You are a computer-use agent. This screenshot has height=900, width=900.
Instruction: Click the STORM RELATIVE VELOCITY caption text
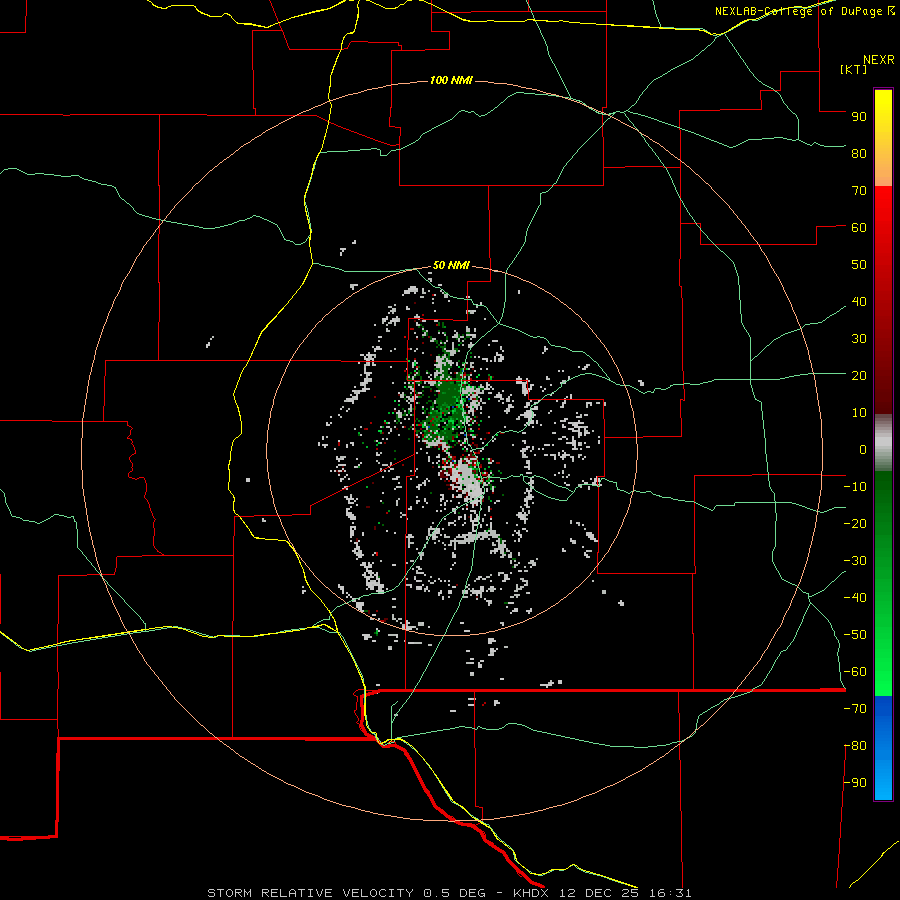pyautogui.click(x=310, y=893)
